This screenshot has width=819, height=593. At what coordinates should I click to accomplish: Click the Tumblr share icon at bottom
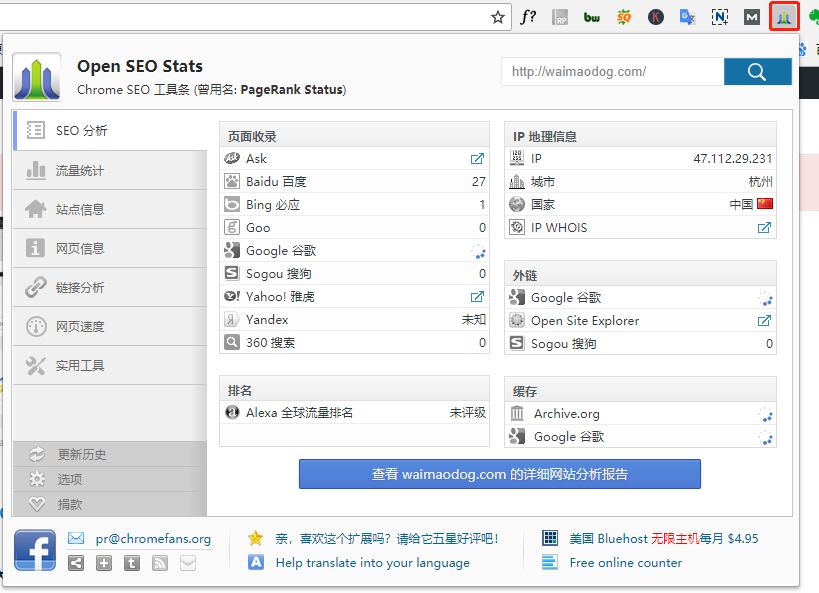(131, 563)
